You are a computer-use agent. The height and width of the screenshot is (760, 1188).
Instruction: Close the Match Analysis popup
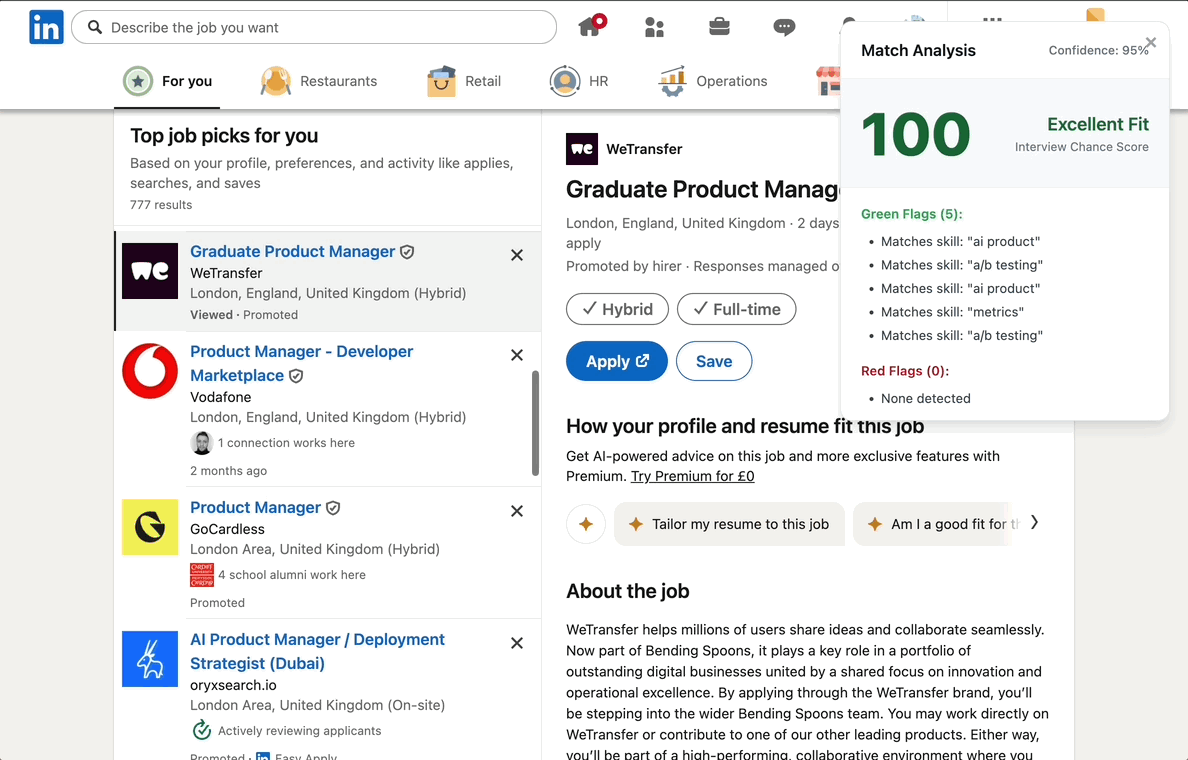click(1151, 42)
